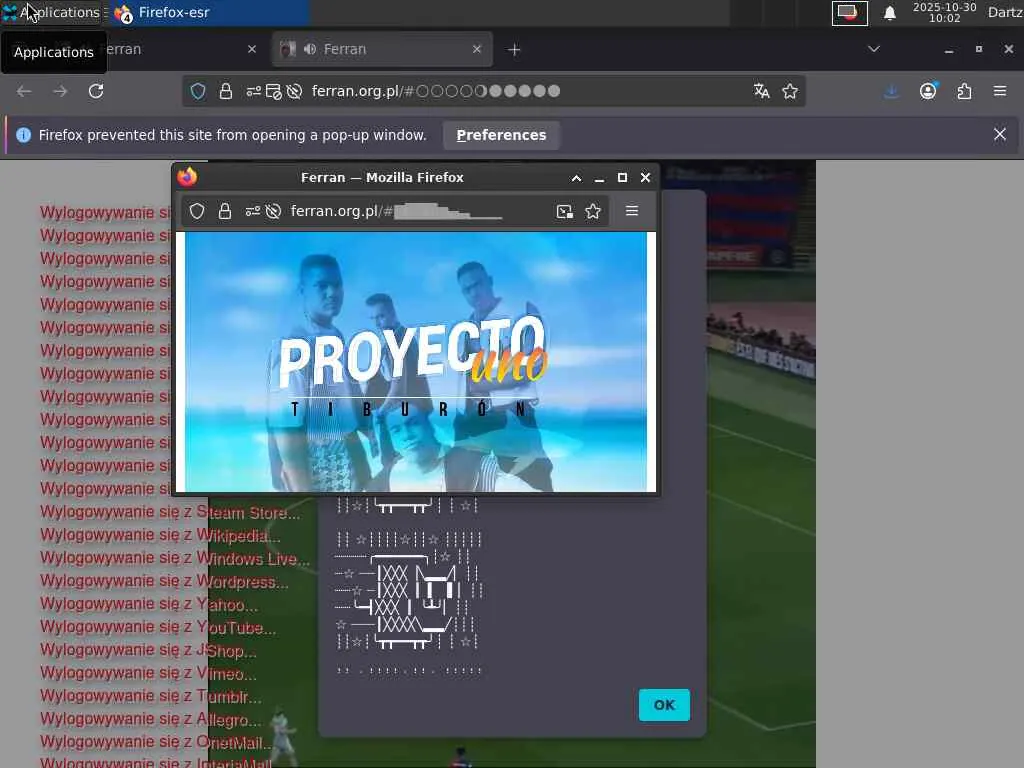This screenshot has height=768, width=1024.
Task: Click 'Wylogowywanie się z Wordpress...' text
Action: 163,581
